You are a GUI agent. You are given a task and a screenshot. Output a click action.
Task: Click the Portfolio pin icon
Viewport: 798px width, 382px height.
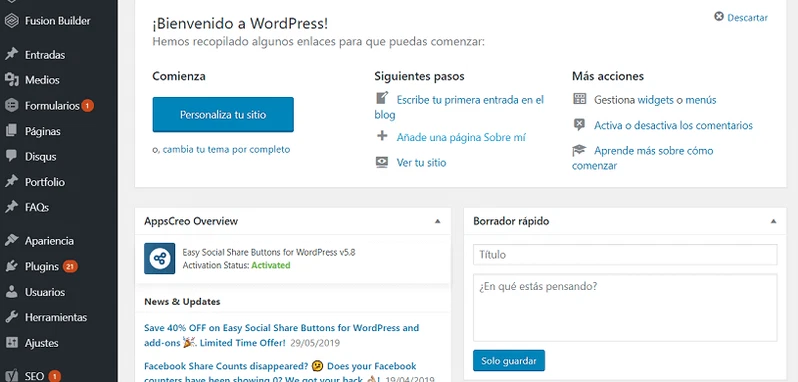11,182
